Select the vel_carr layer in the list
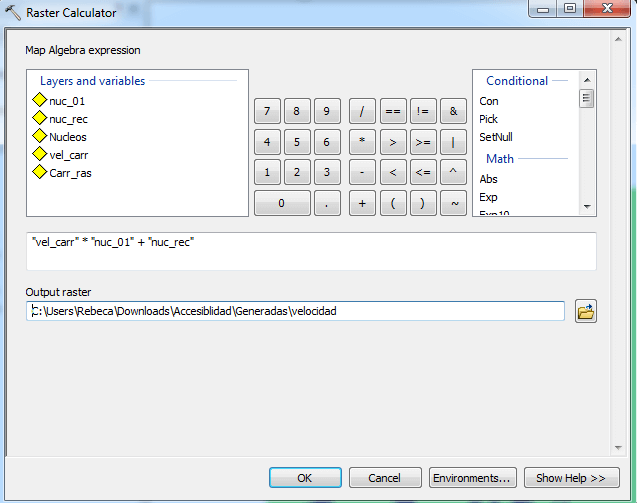 coord(68,155)
